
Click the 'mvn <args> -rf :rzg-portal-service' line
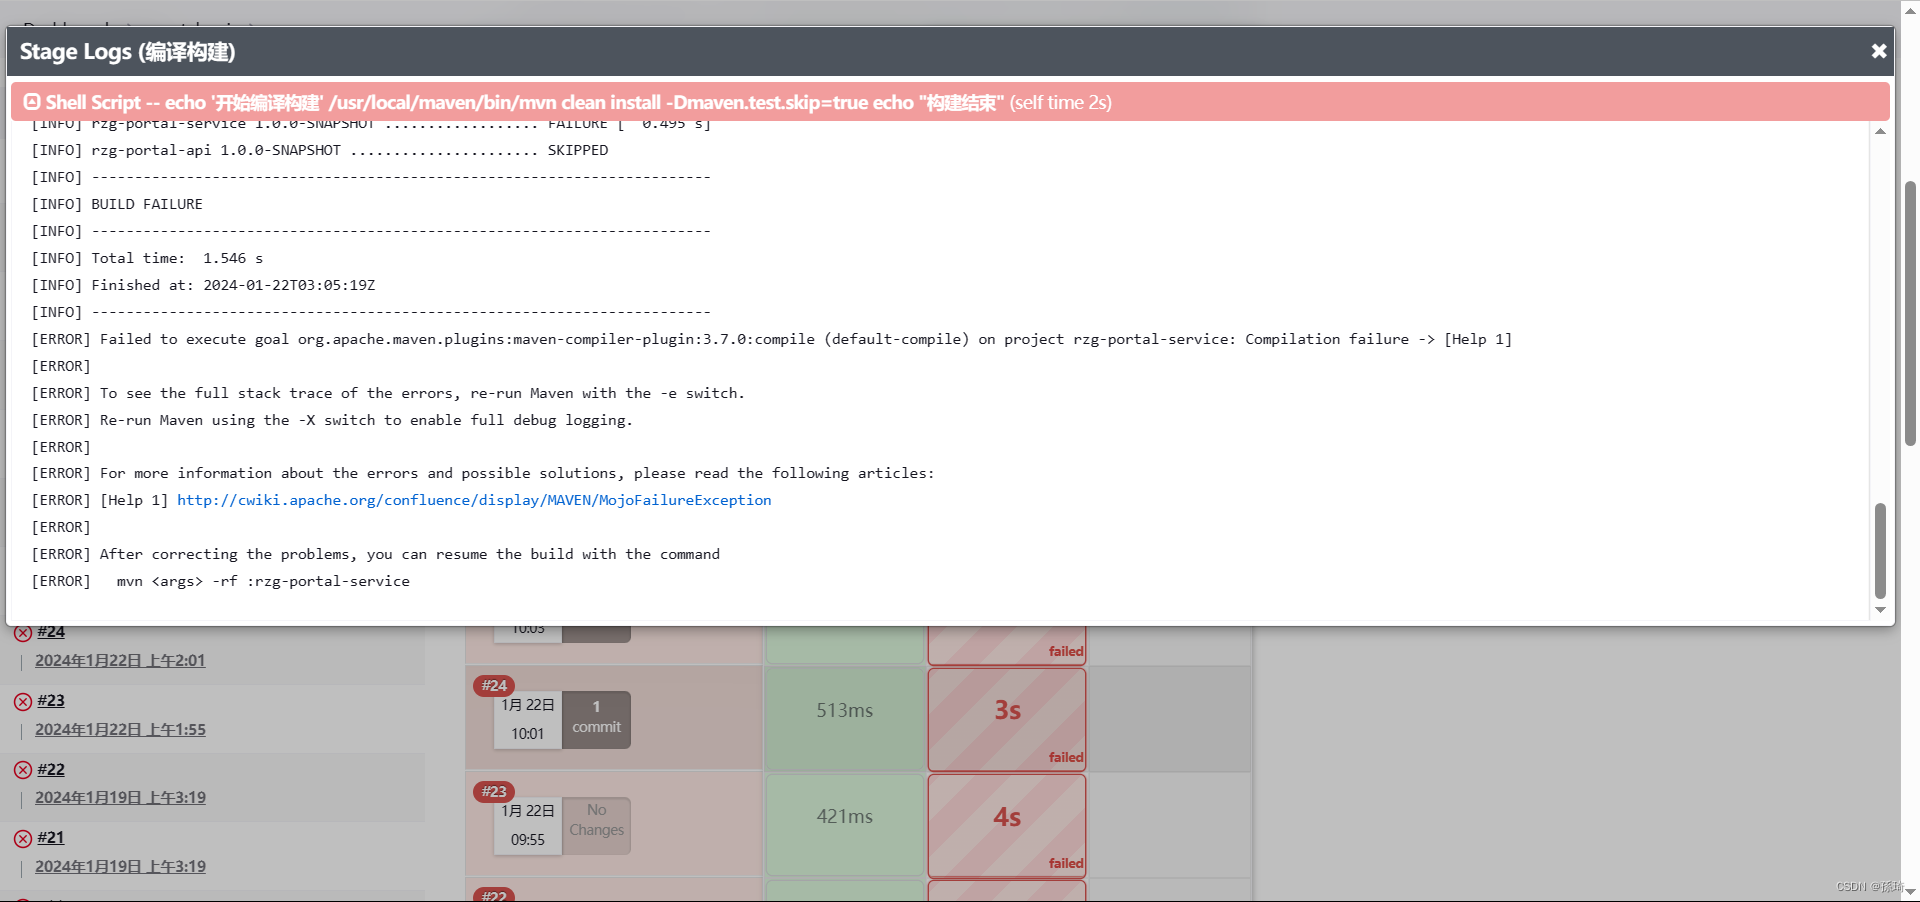click(x=221, y=581)
